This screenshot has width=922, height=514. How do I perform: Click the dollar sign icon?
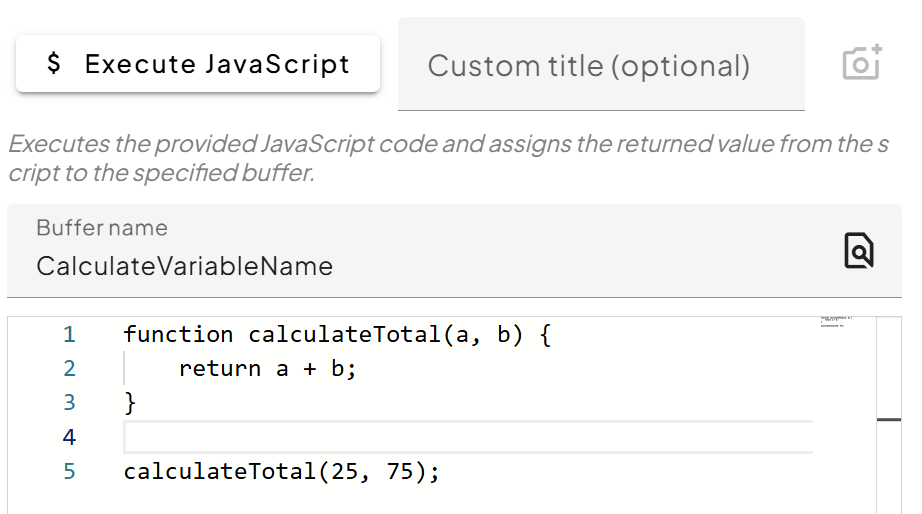pos(54,65)
